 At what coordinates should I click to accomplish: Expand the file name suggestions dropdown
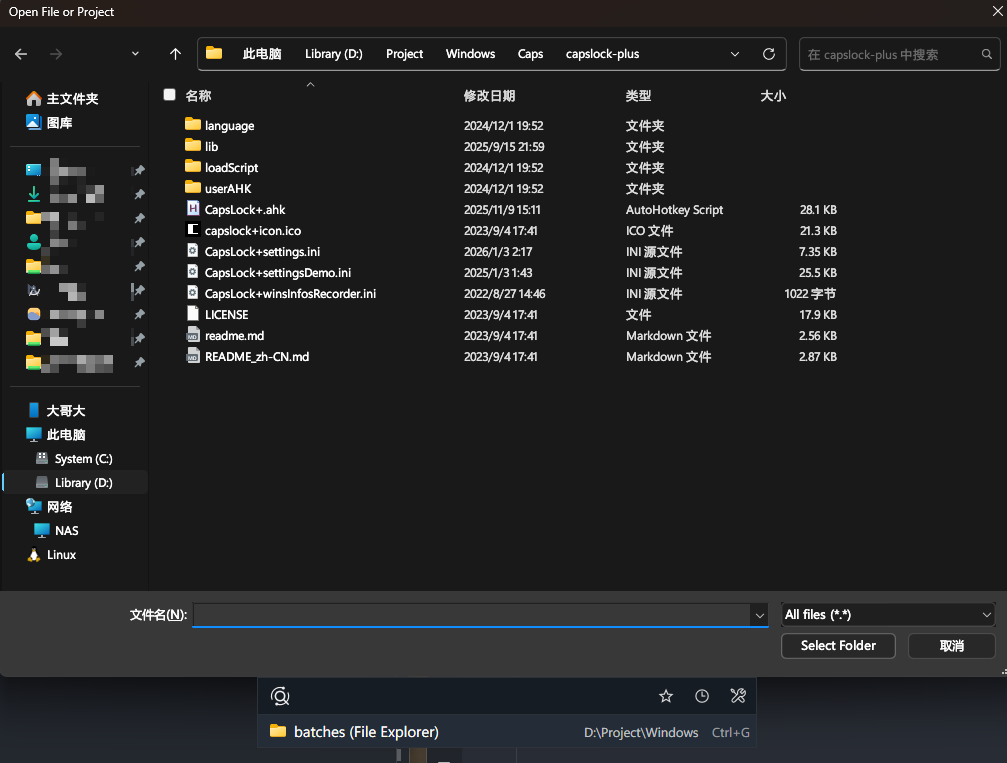(759, 615)
